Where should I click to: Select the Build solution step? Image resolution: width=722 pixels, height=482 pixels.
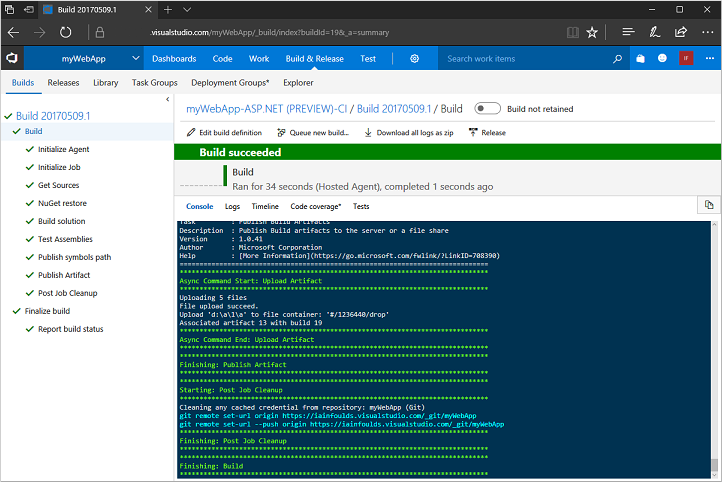[x=62, y=221]
